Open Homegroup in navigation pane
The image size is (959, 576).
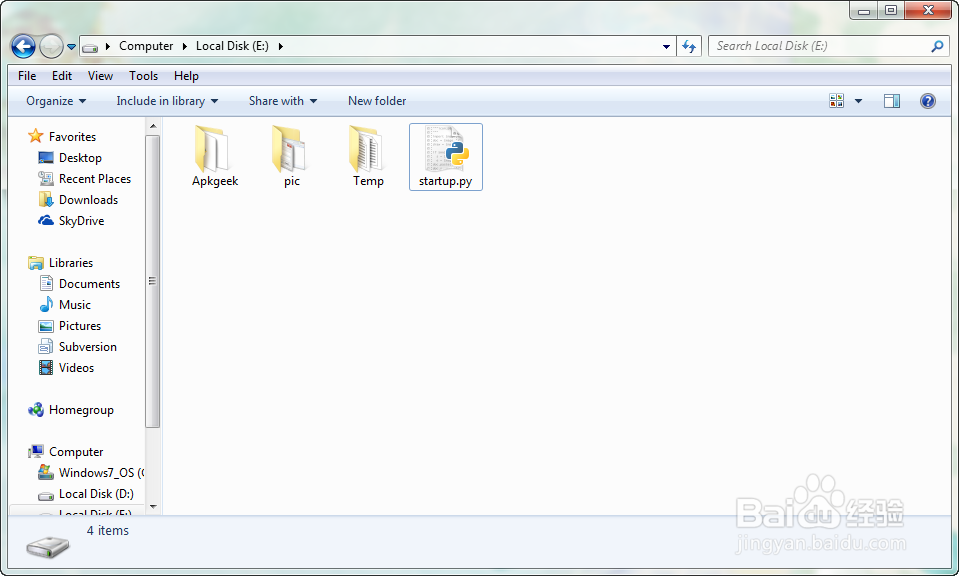[x=71, y=410]
